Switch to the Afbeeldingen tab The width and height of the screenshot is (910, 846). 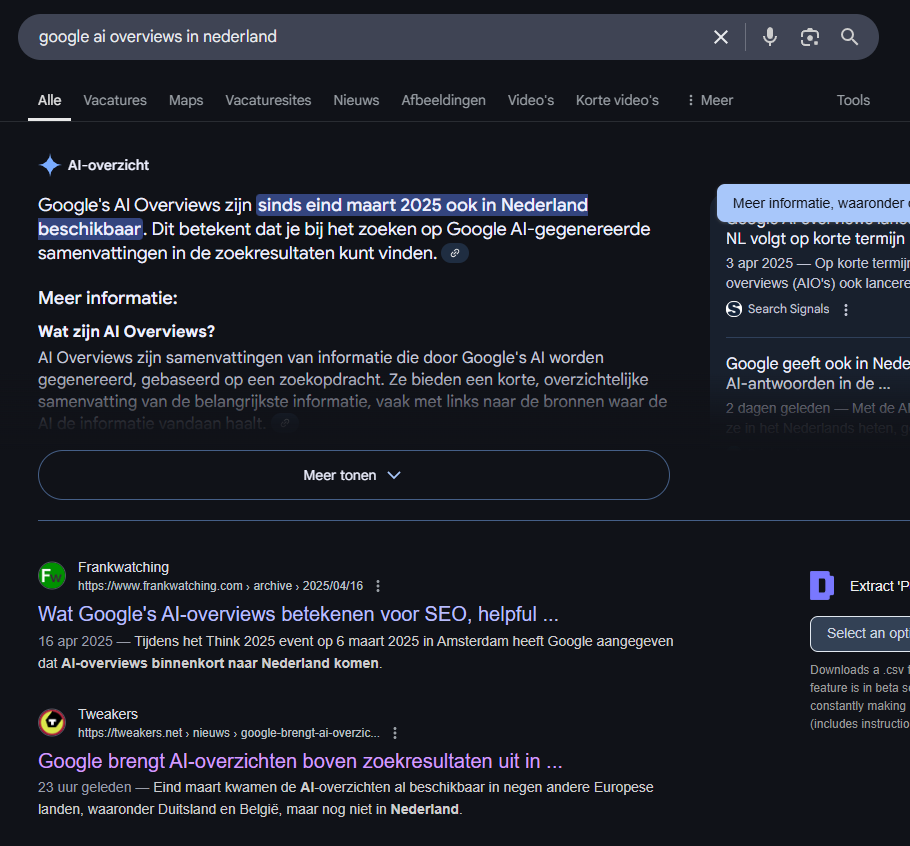coord(443,100)
